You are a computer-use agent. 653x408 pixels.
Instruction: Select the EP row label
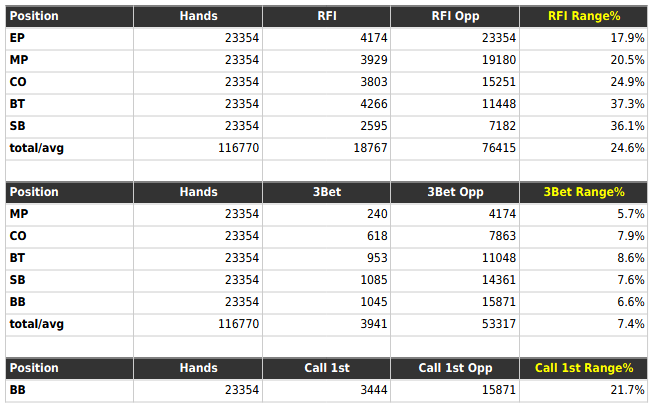17,38
